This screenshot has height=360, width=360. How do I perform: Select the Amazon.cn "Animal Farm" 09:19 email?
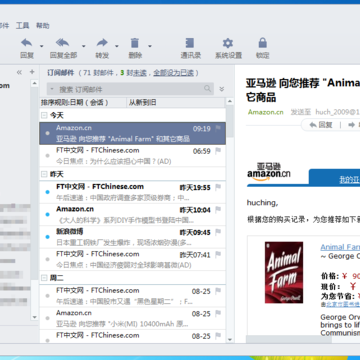click(x=132, y=133)
